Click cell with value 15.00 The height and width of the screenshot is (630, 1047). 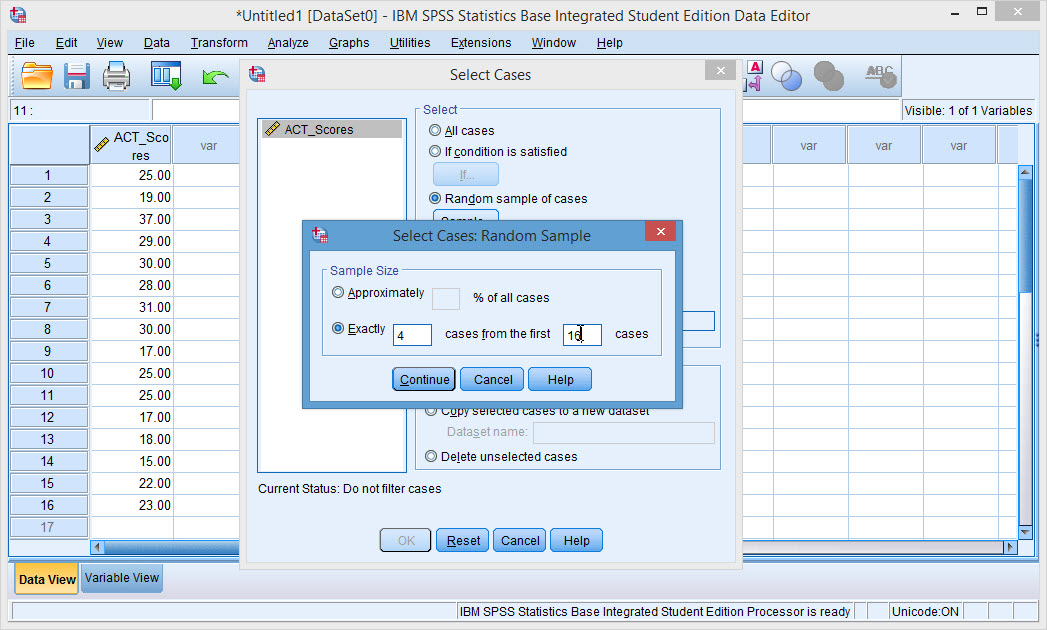coord(131,461)
